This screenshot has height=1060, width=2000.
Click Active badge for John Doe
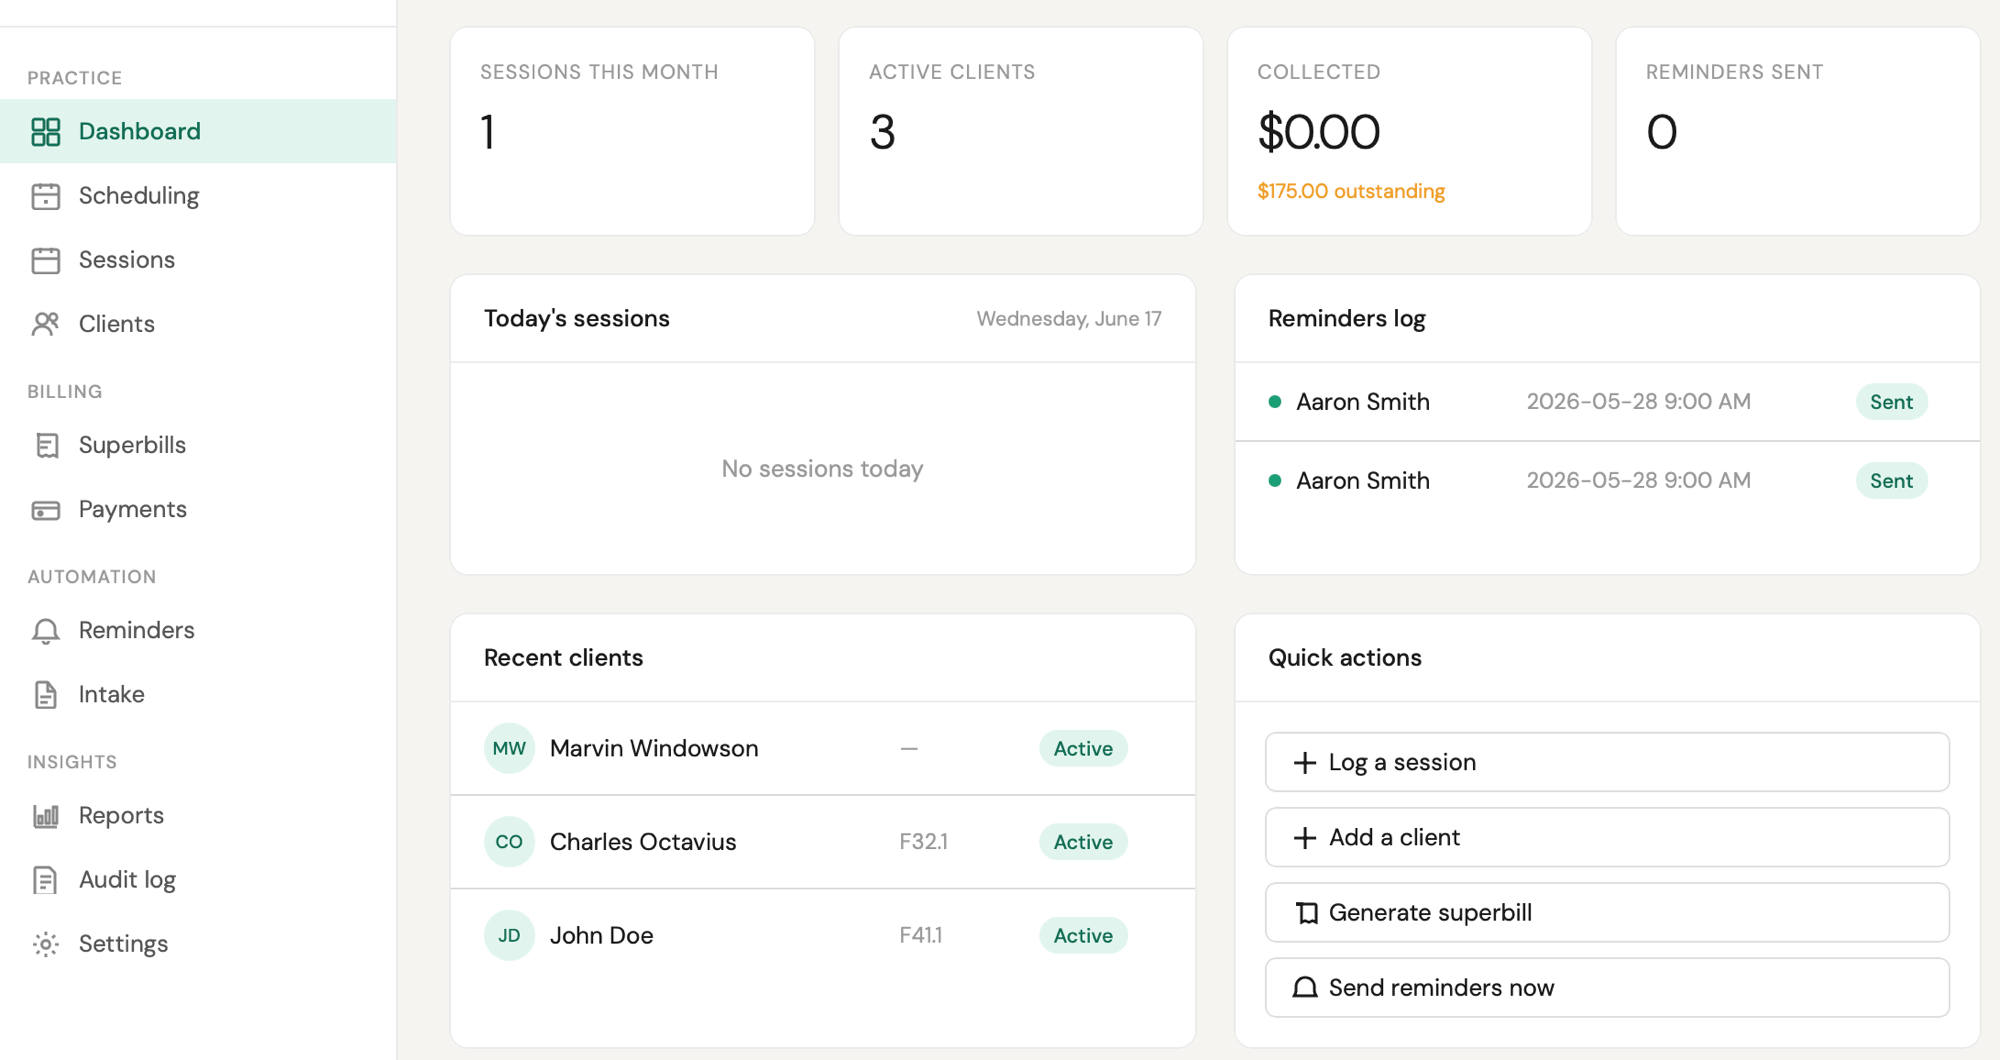tap(1083, 935)
